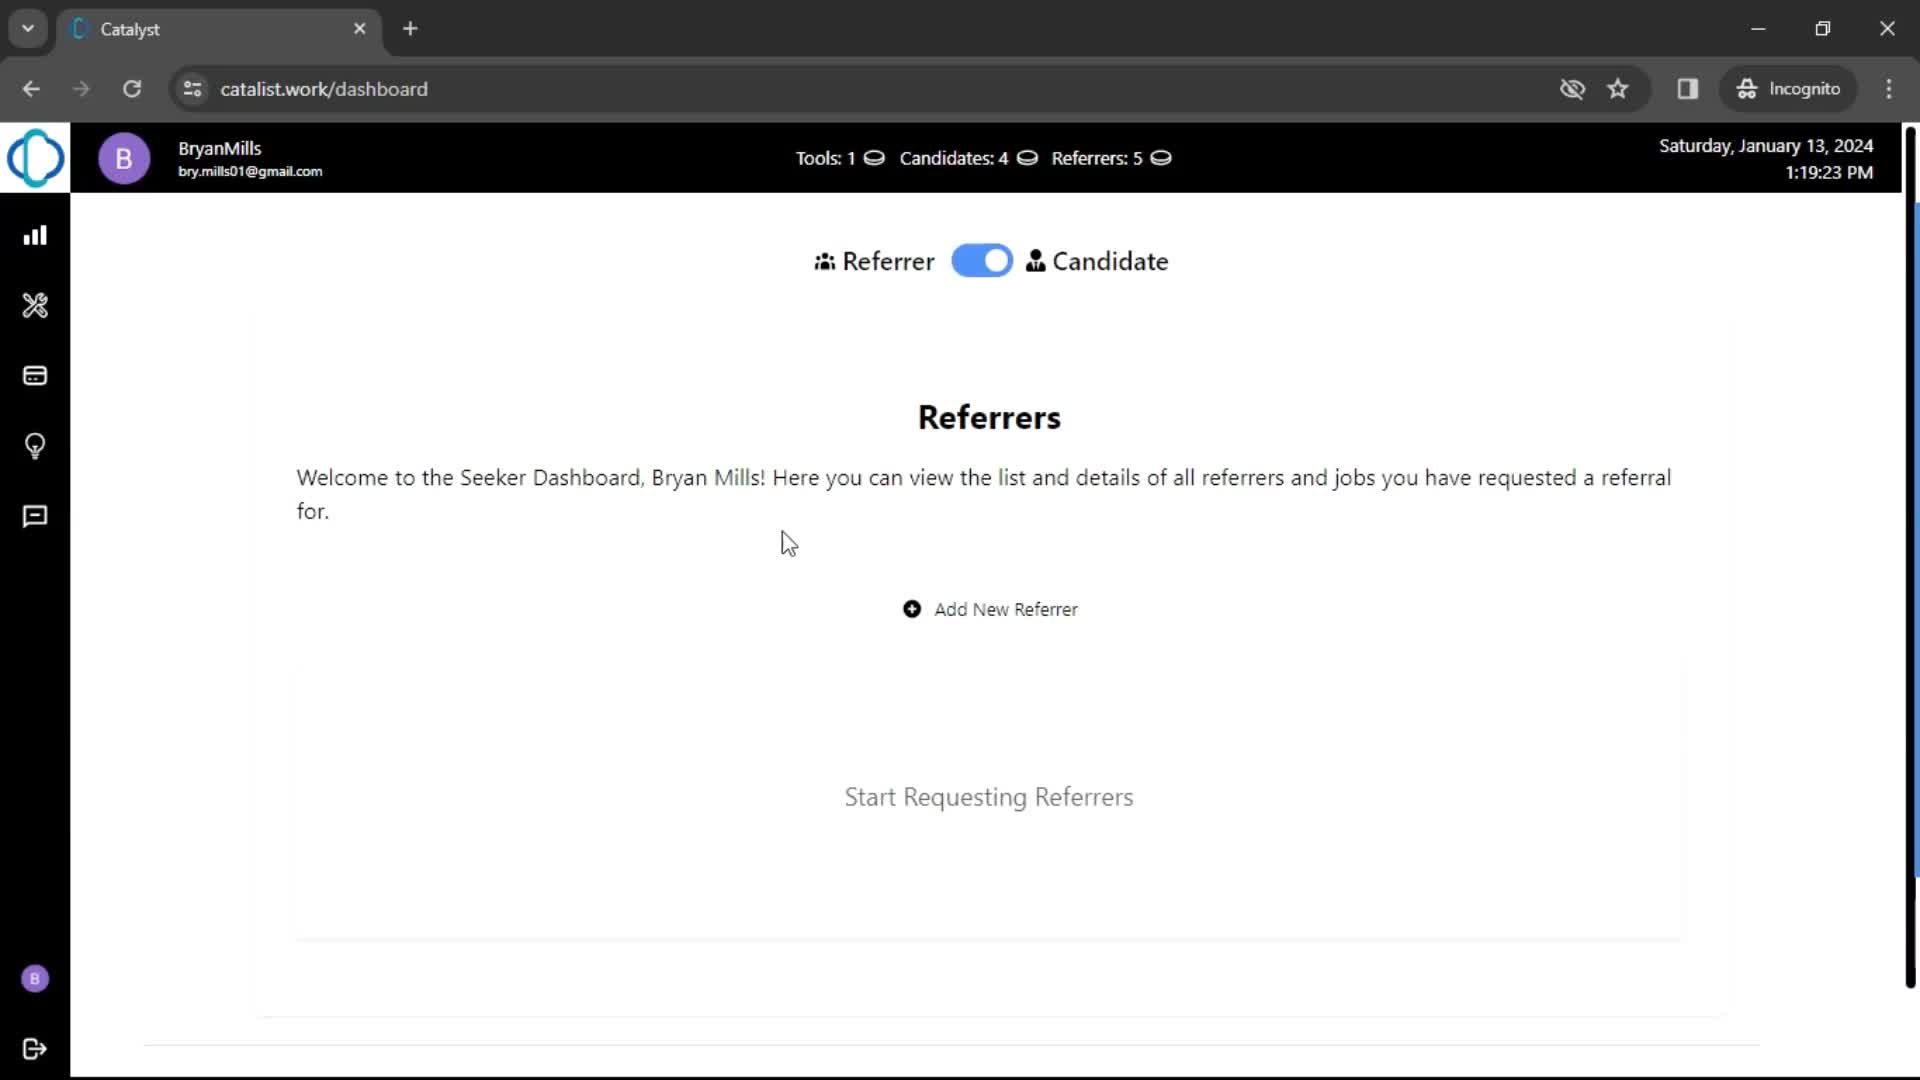This screenshot has width=1920, height=1080.
Task: Select the lightbulb ideas icon
Action: coord(36,444)
